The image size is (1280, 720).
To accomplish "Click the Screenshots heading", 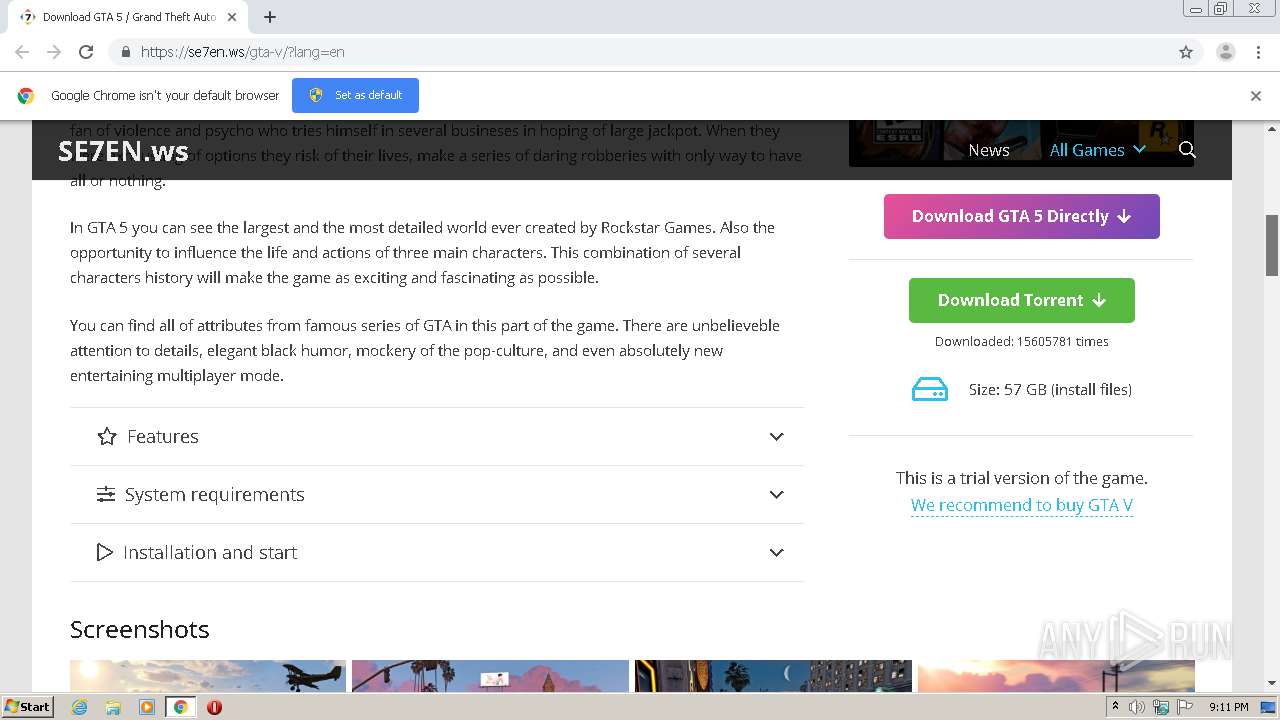I will tap(140, 630).
